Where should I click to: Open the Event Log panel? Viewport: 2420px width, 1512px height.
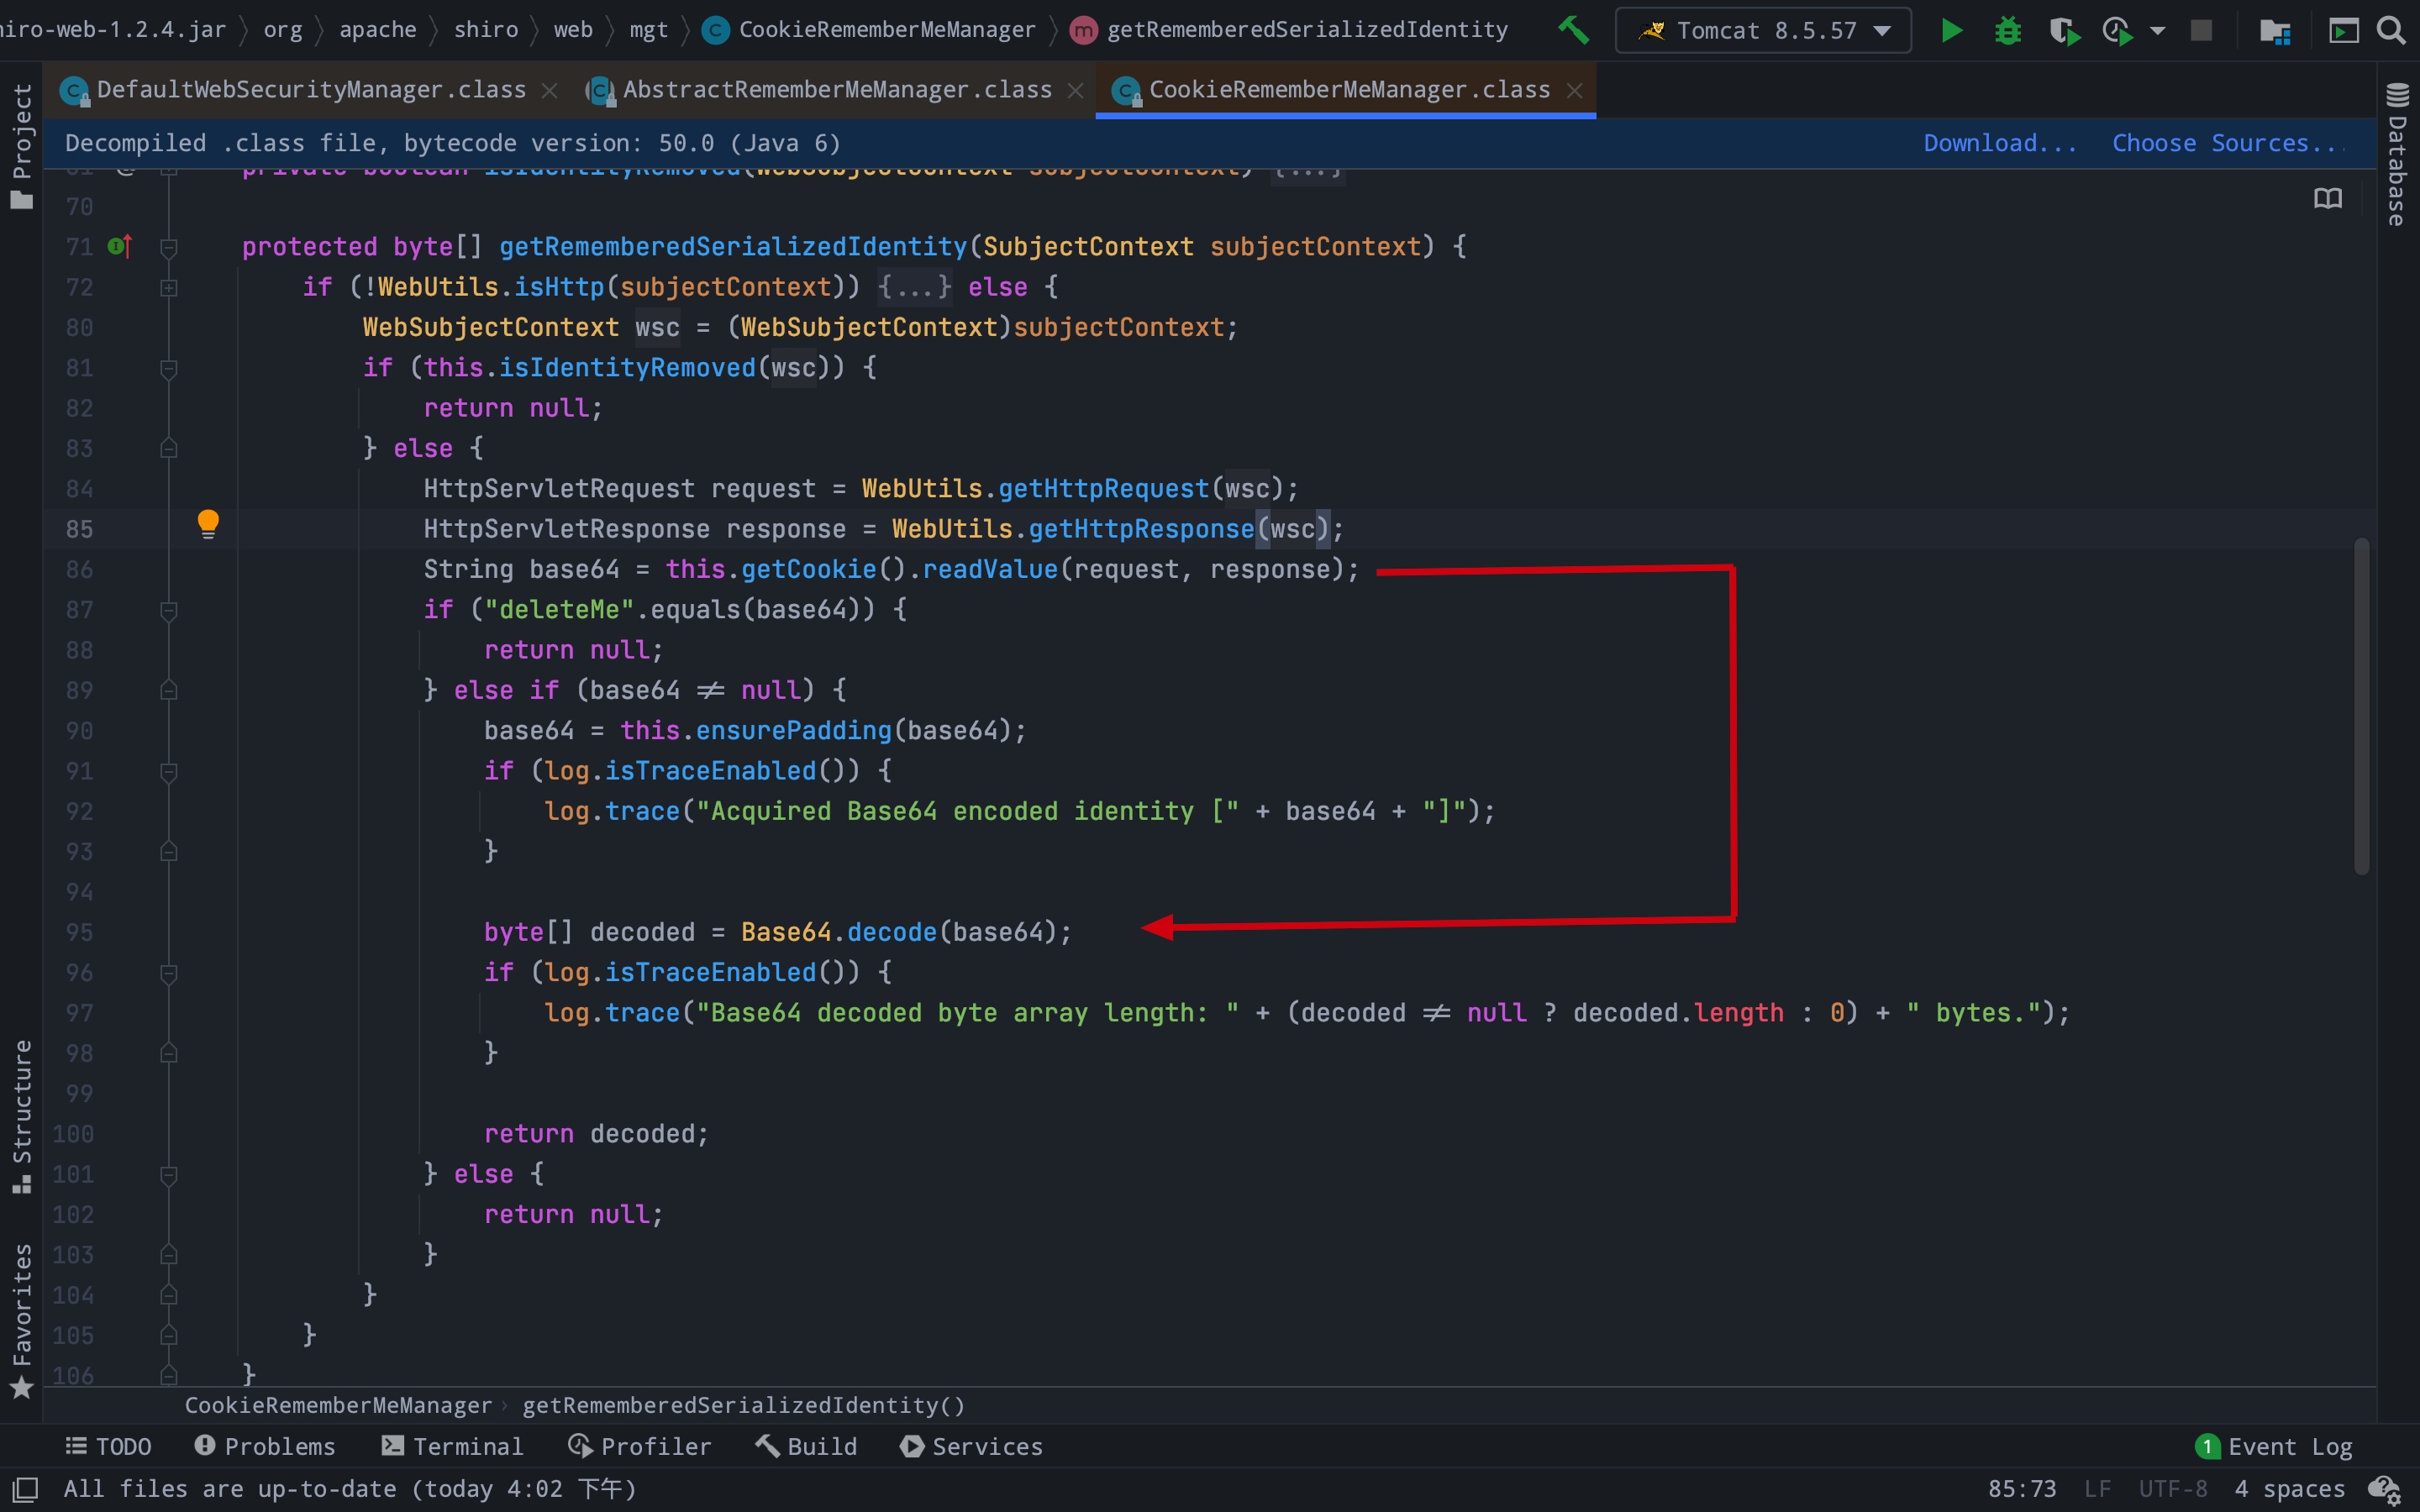[x=2273, y=1446]
